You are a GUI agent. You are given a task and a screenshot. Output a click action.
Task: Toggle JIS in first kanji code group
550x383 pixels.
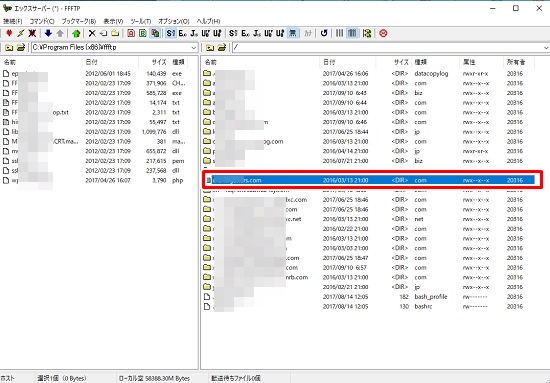coord(194,33)
